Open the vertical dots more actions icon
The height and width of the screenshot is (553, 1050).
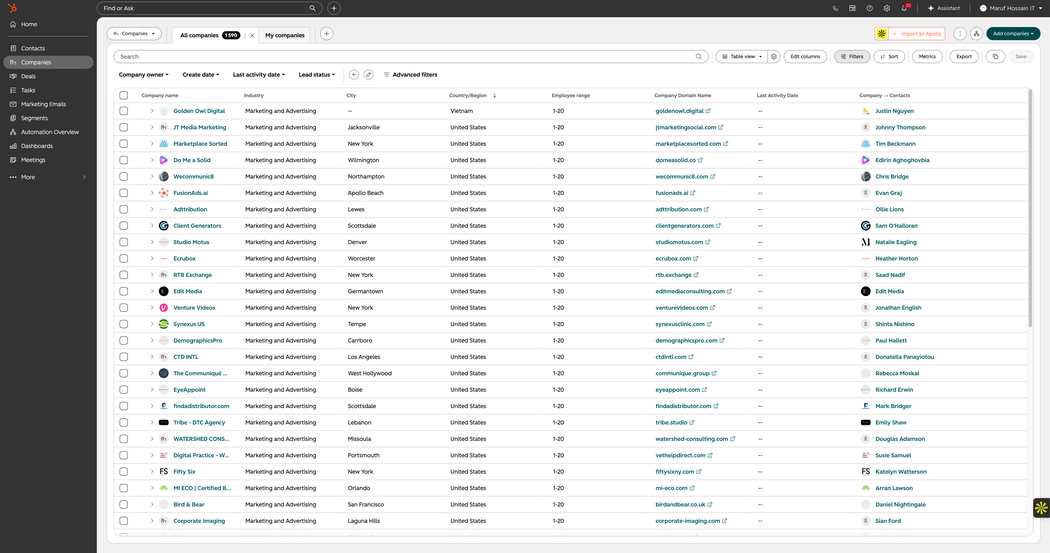[960, 33]
